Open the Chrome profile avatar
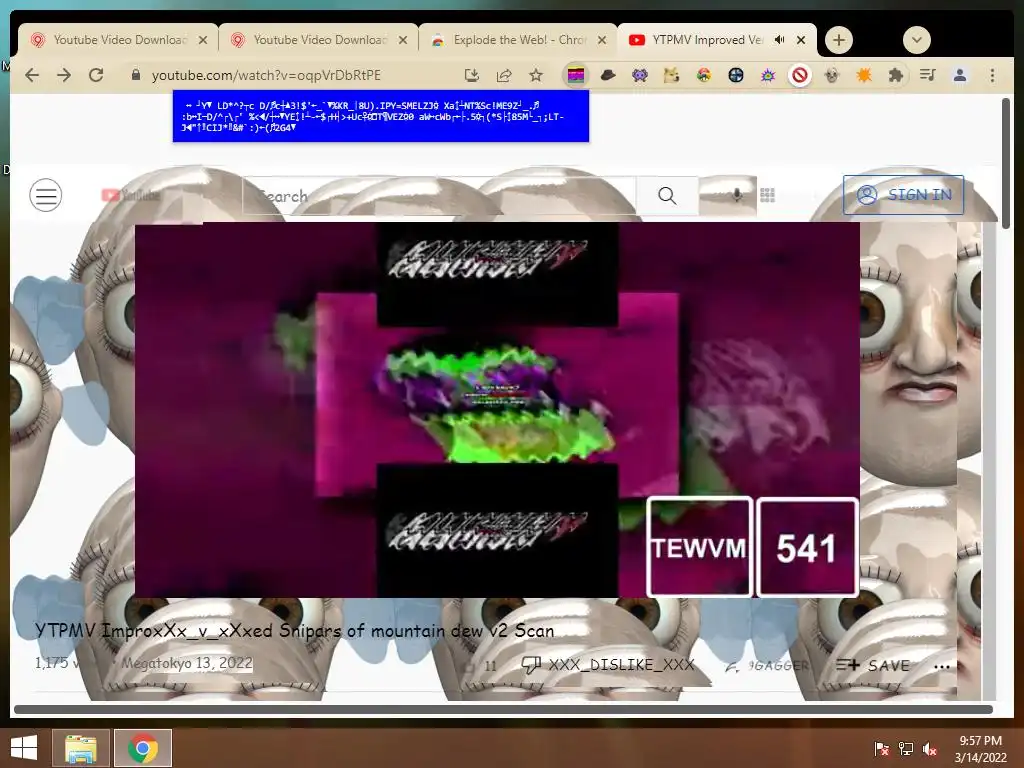Image resolution: width=1024 pixels, height=768 pixels. click(x=960, y=75)
